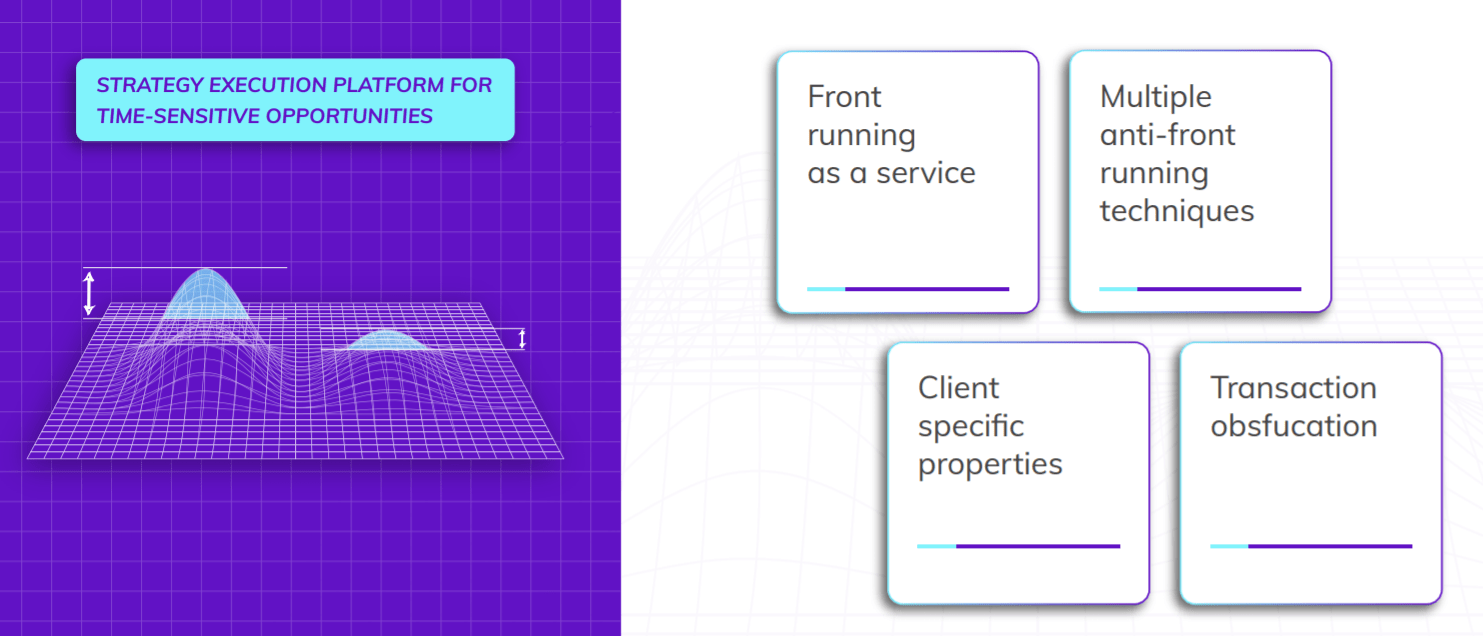
Task: Click cyan bar segment in Multiple anti-front card
Action: click(x=1118, y=289)
